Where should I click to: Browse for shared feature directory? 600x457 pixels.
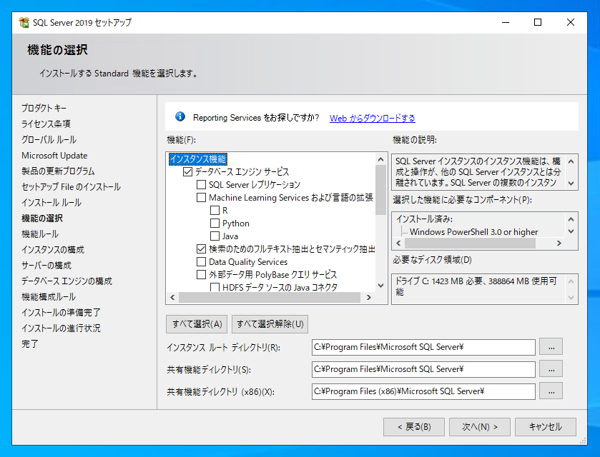point(551,369)
